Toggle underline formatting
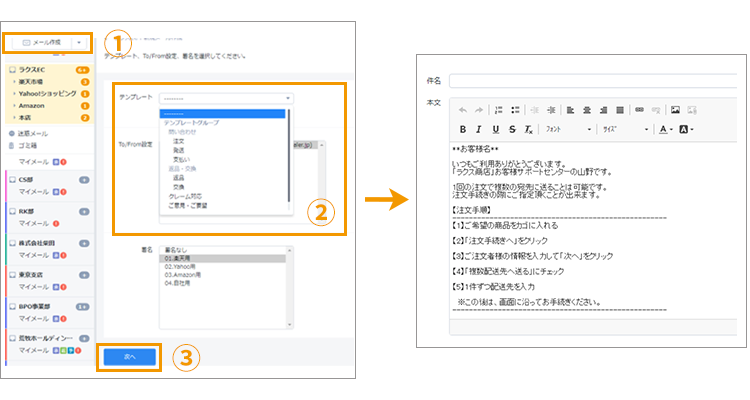Viewport: 750px width, 400px height. pos(496,129)
